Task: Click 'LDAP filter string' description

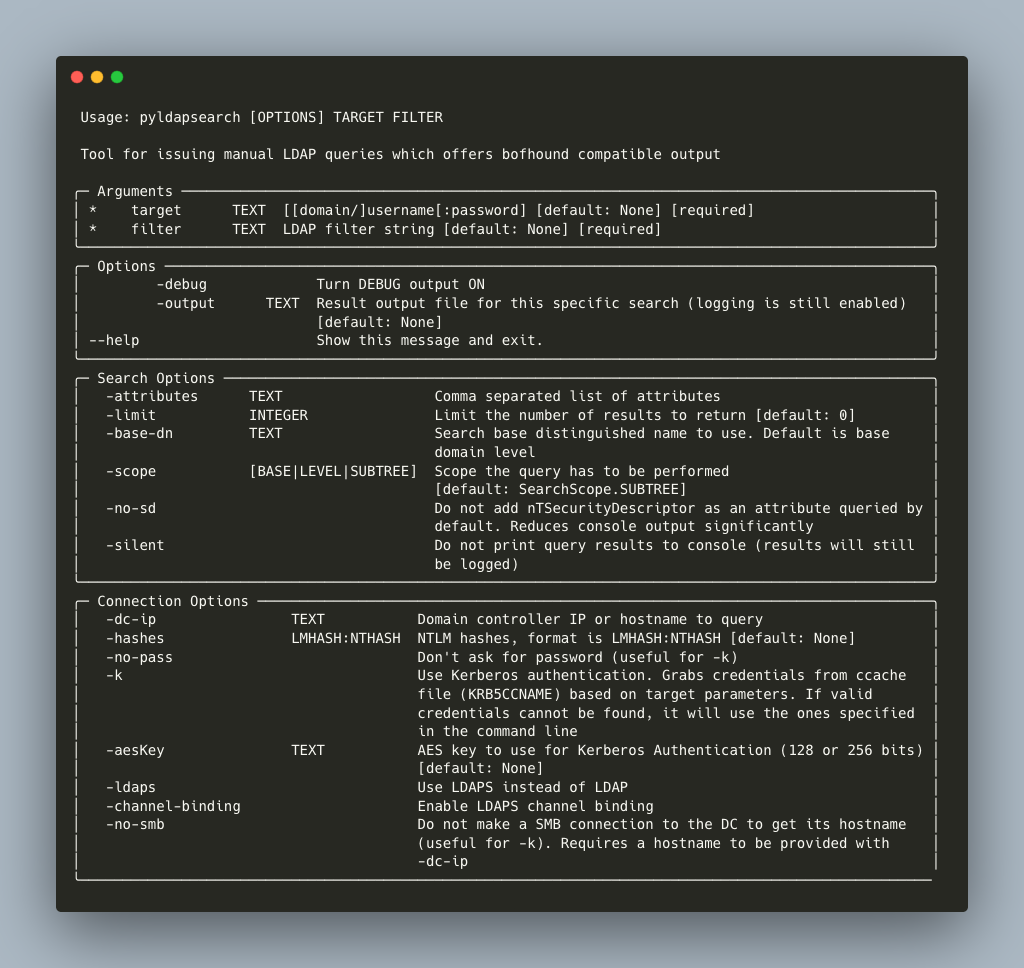Action: [359, 229]
